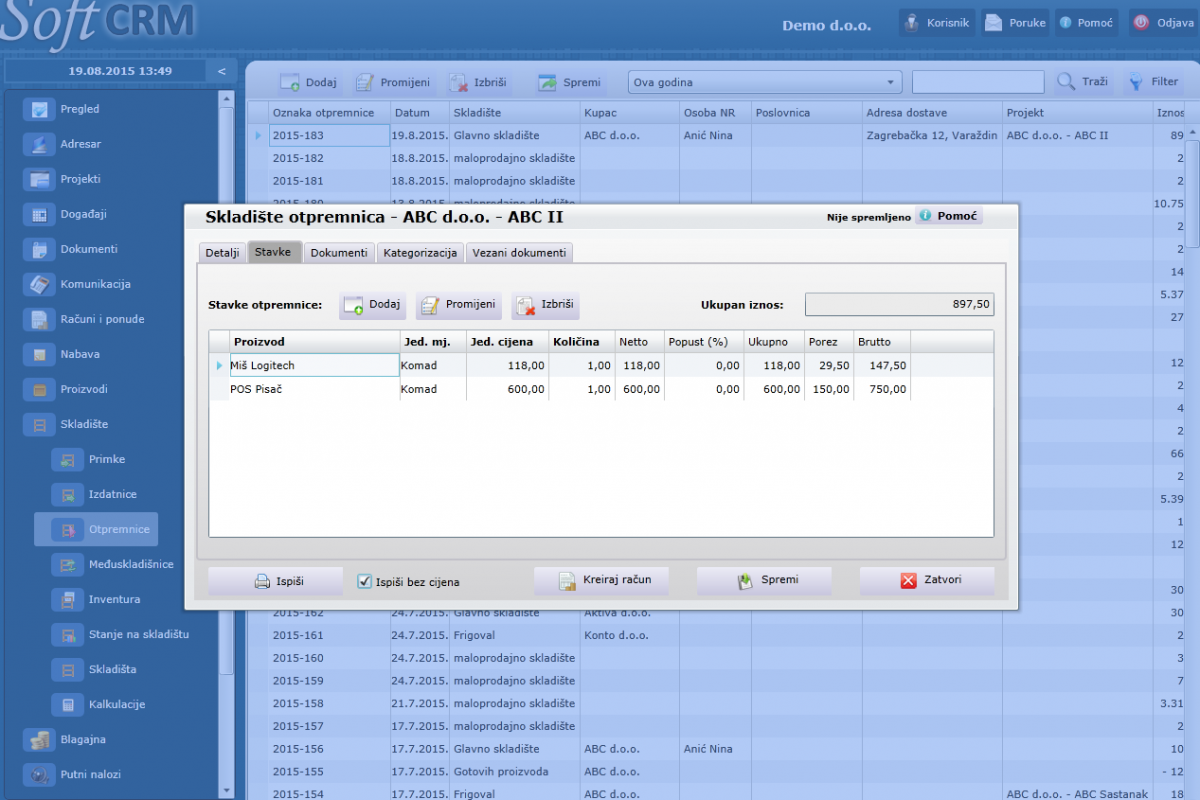The image size is (1200, 800).
Task: Open Poruke messages icon
Action: [x=993, y=22]
